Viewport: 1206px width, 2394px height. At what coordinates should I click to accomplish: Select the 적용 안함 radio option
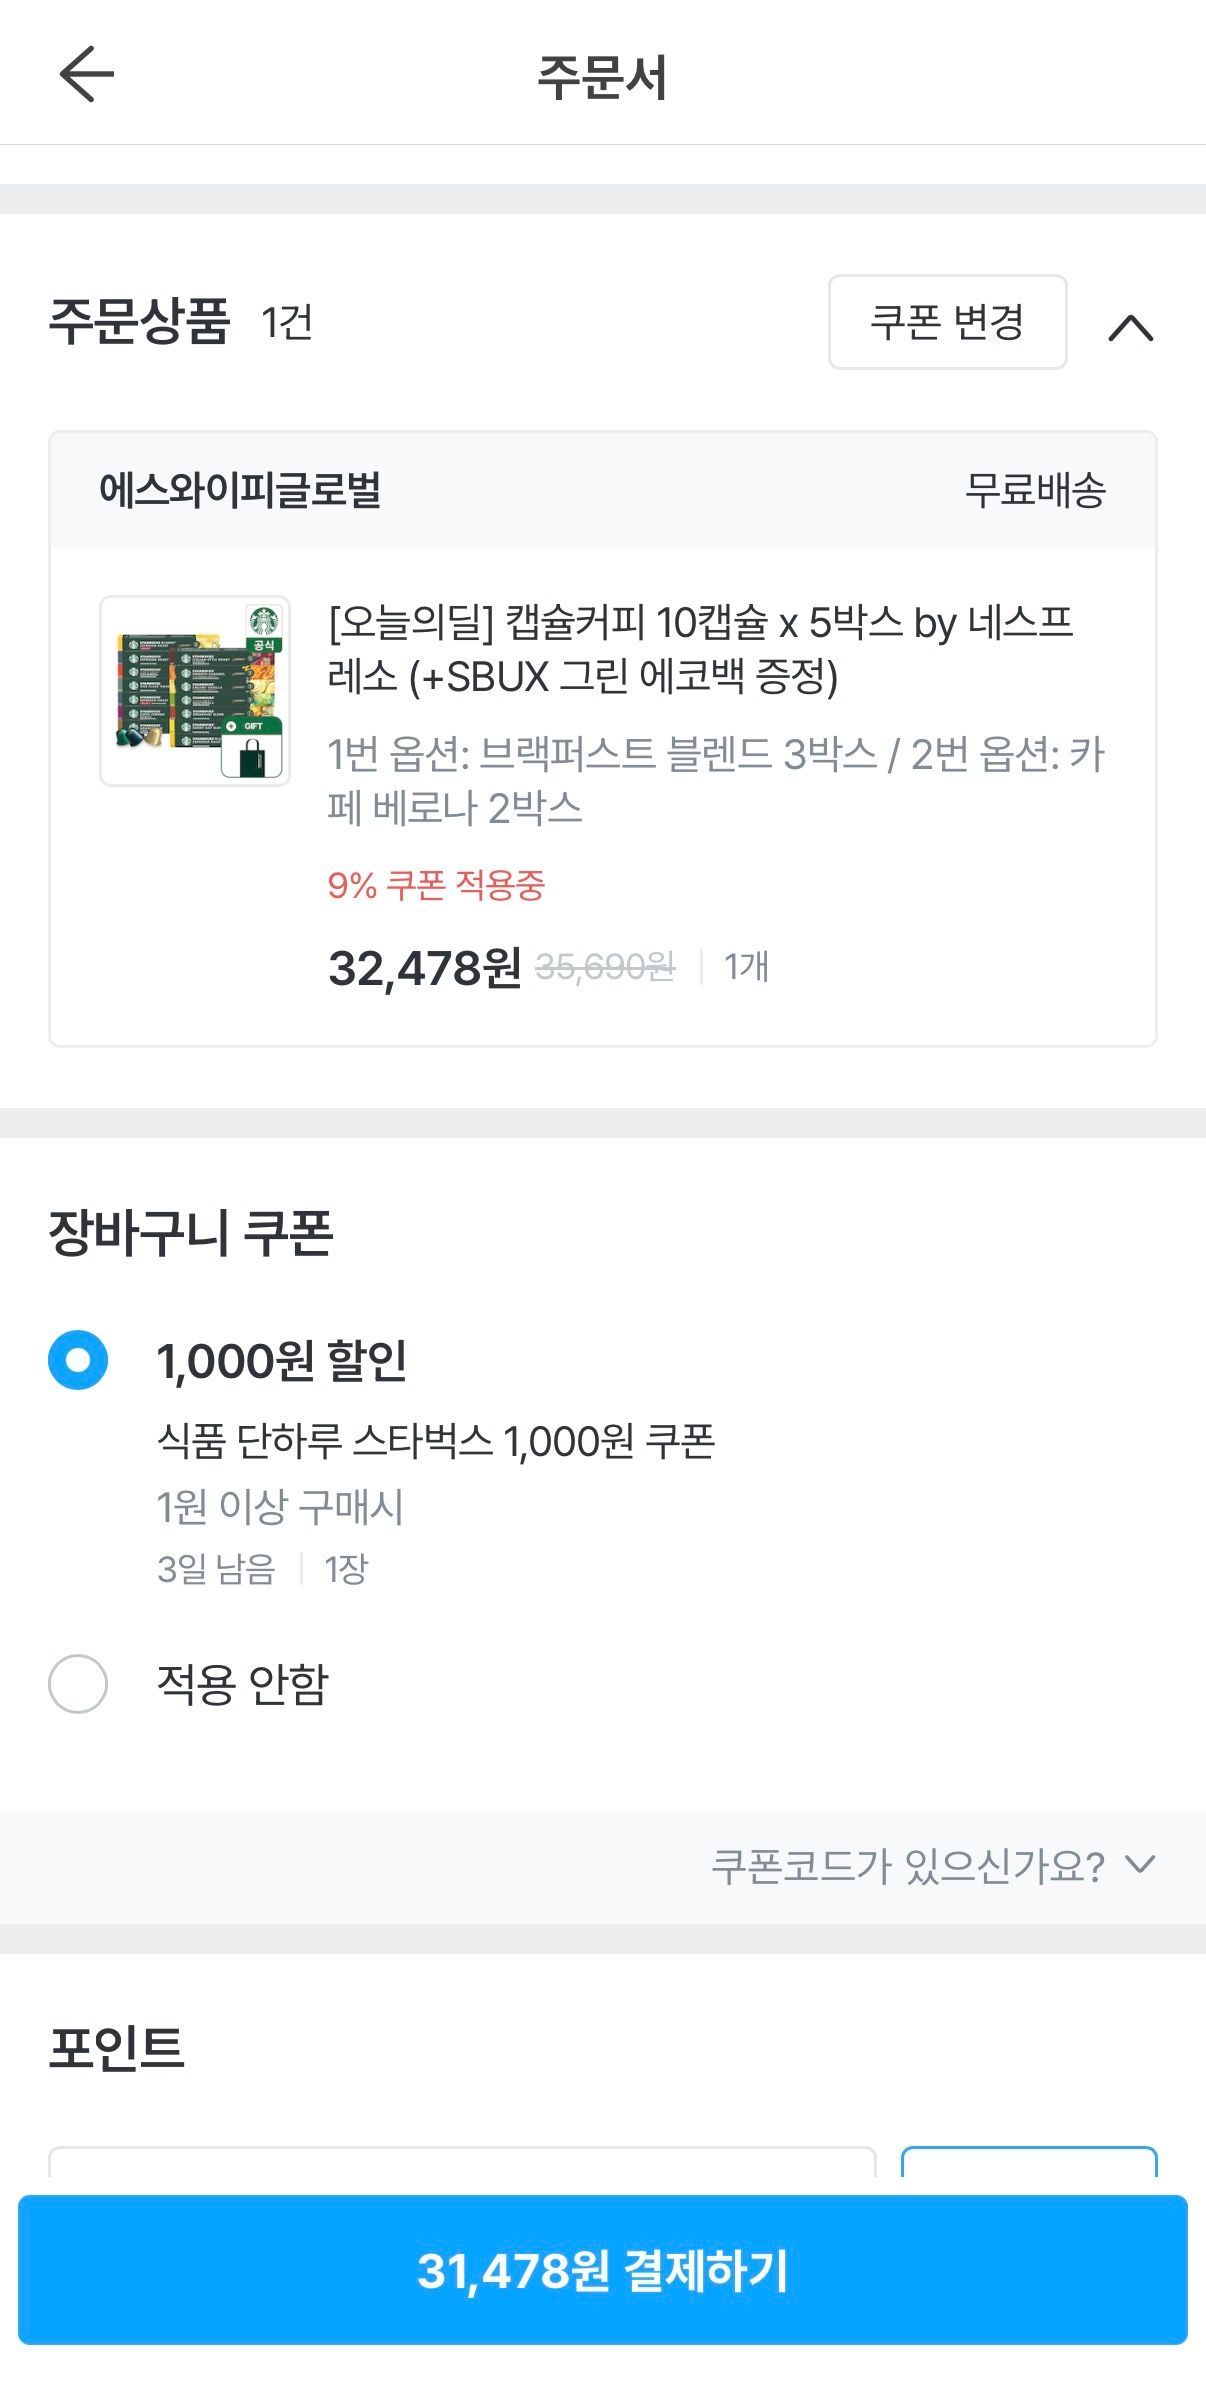pyautogui.click(x=78, y=1684)
